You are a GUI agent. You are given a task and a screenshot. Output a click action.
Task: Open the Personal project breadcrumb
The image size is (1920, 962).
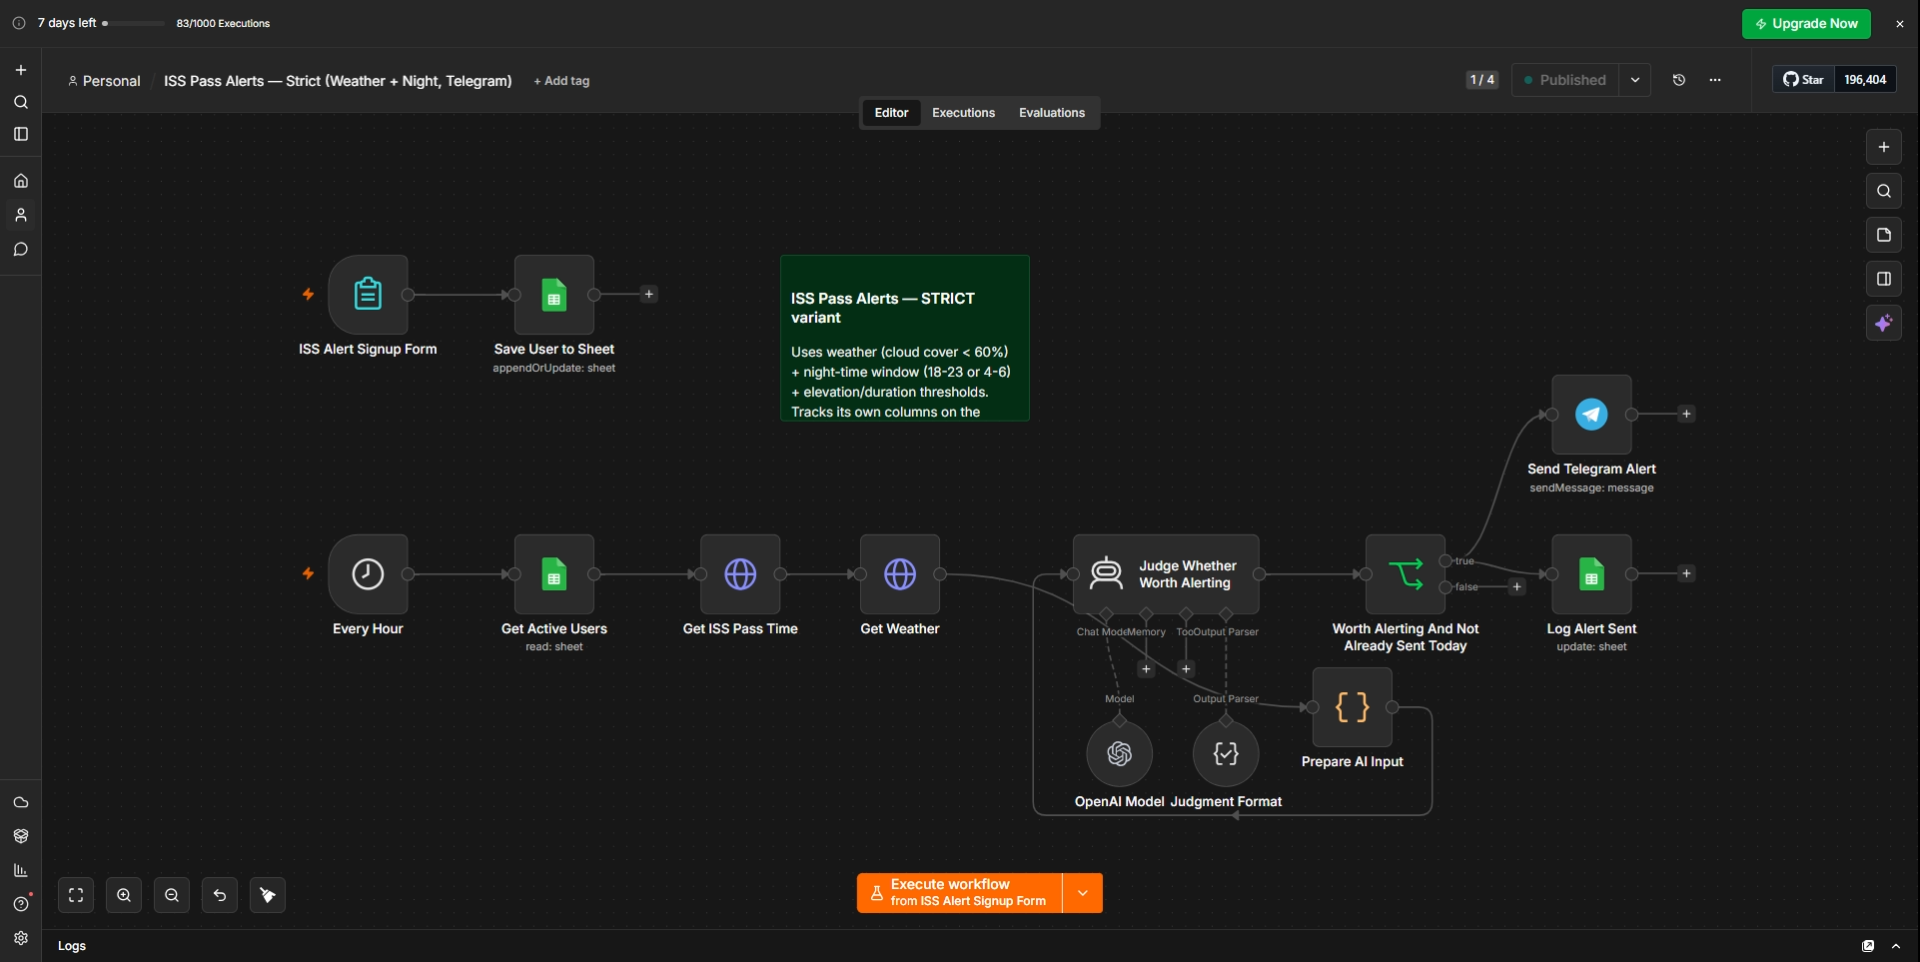(x=104, y=81)
